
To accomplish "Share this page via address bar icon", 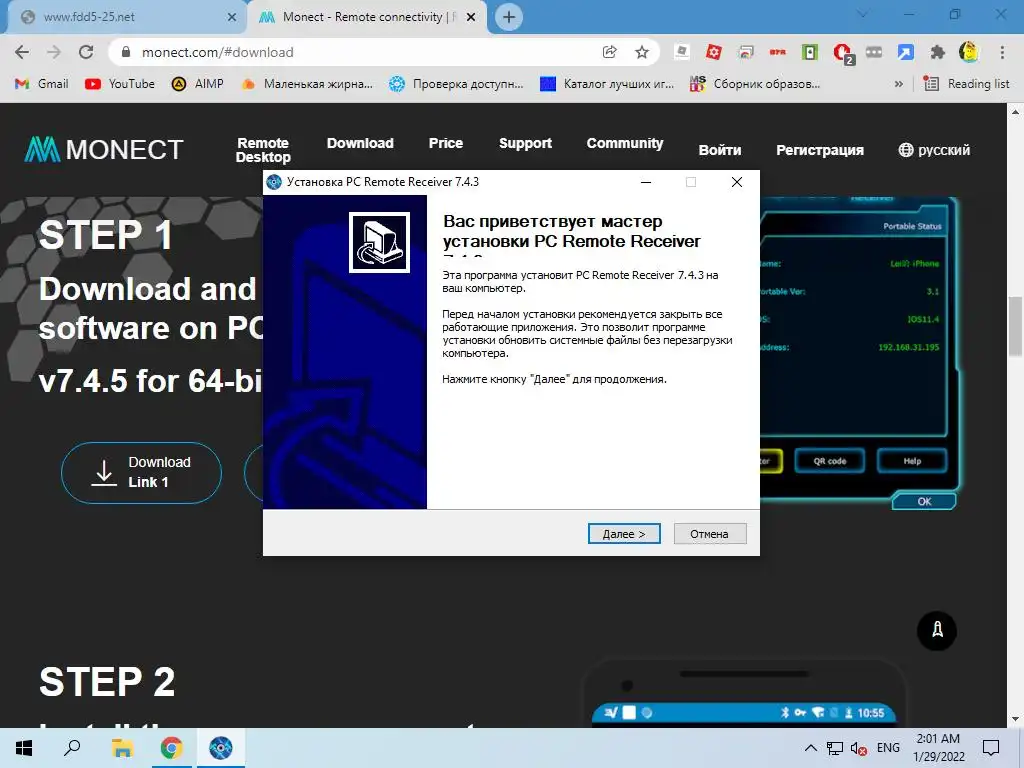I will click(609, 52).
